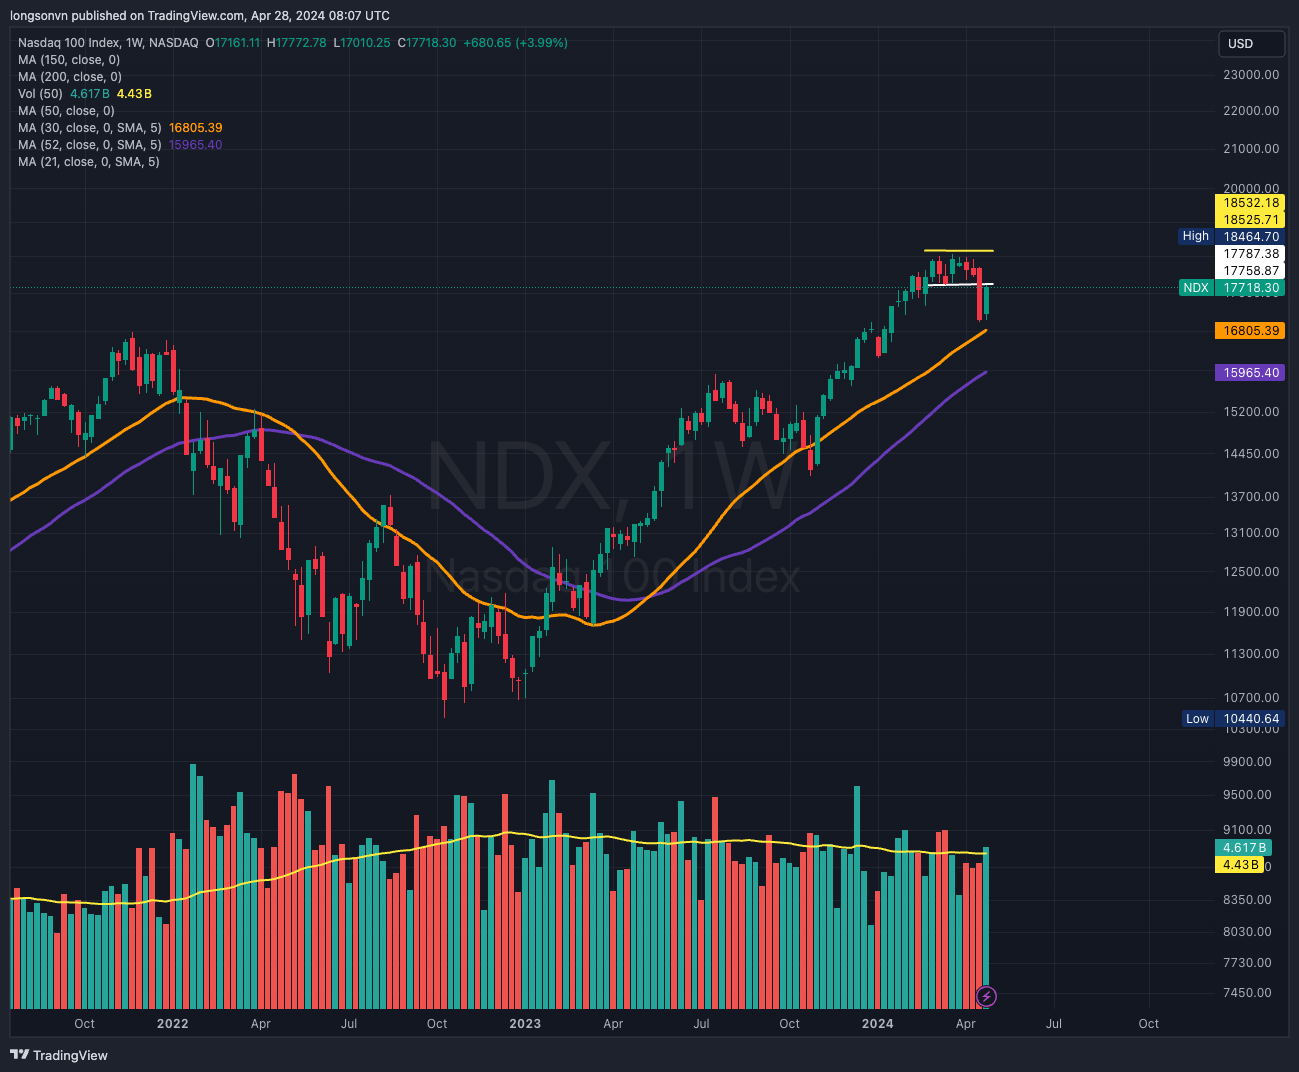The width and height of the screenshot is (1299, 1072).
Task: Select the MA (200, close, 0) legend
Action: pyautogui.click(x=70, y=77)
